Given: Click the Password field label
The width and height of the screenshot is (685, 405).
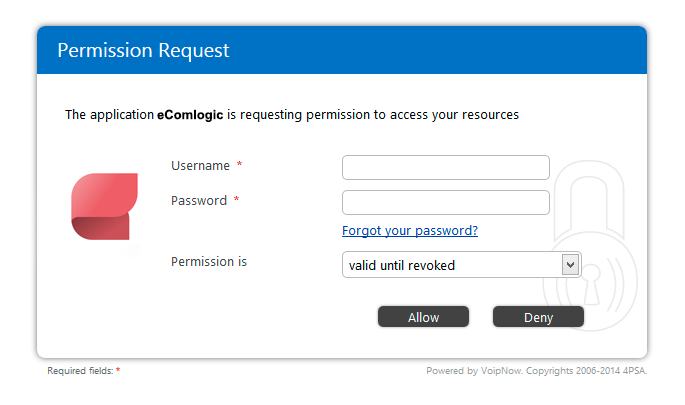Looking at the screenshot, I should pos(199,201).
